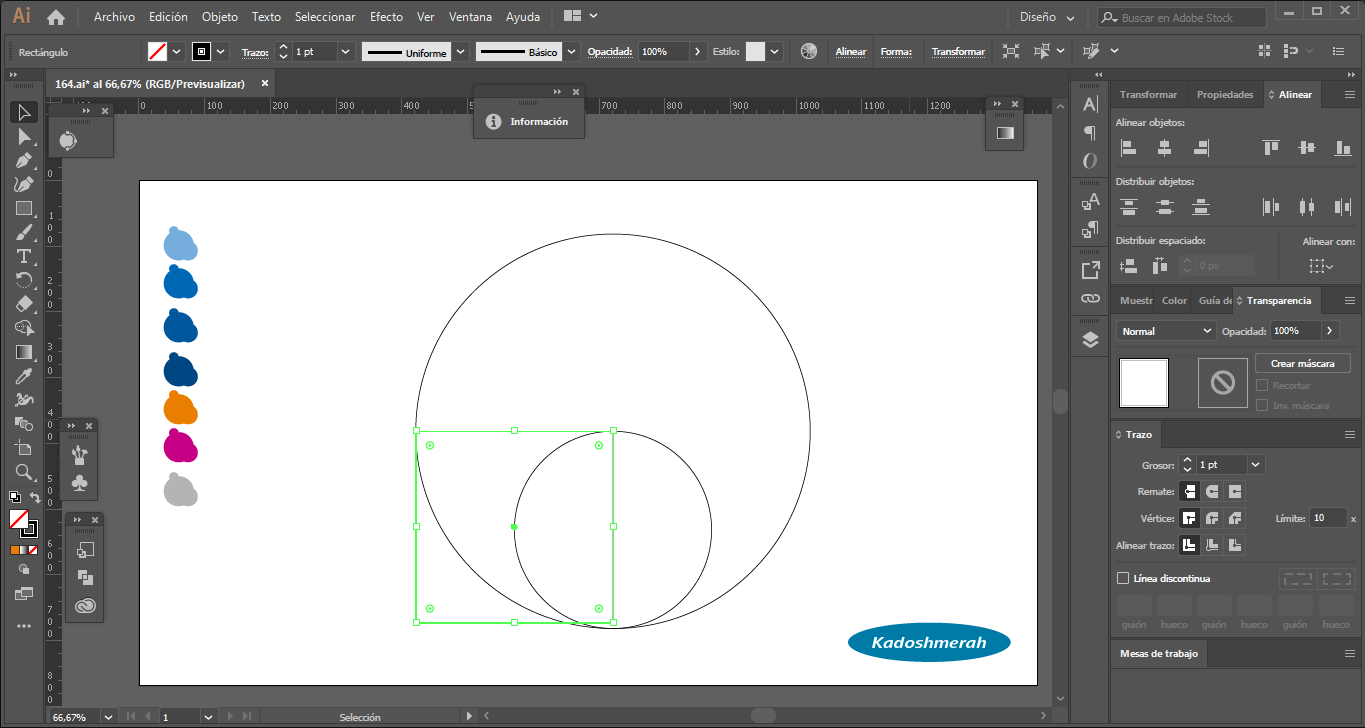The width and height of the screenshot is (1365, 728).
Task: Open the Opacidad link in control bar
Action: click(609, 52)
